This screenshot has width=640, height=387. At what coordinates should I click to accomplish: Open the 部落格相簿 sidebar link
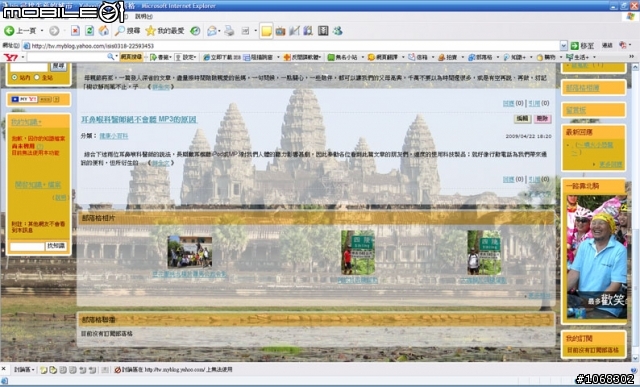[x=582, y=88]
